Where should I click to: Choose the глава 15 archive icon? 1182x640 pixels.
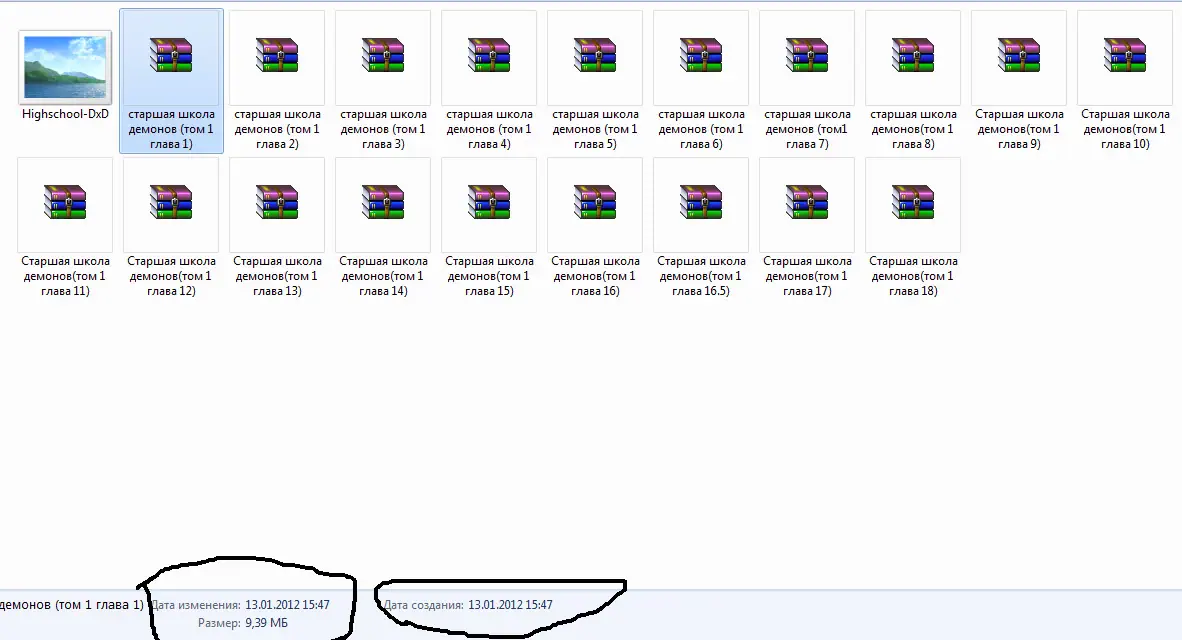[489, 202]
